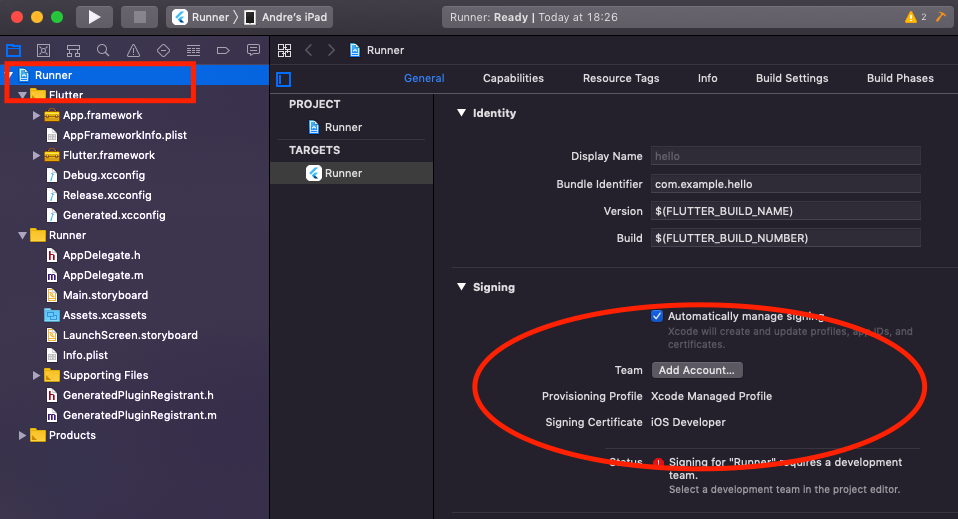
Task: Collapse the Identity section
Action: [462, 113]
